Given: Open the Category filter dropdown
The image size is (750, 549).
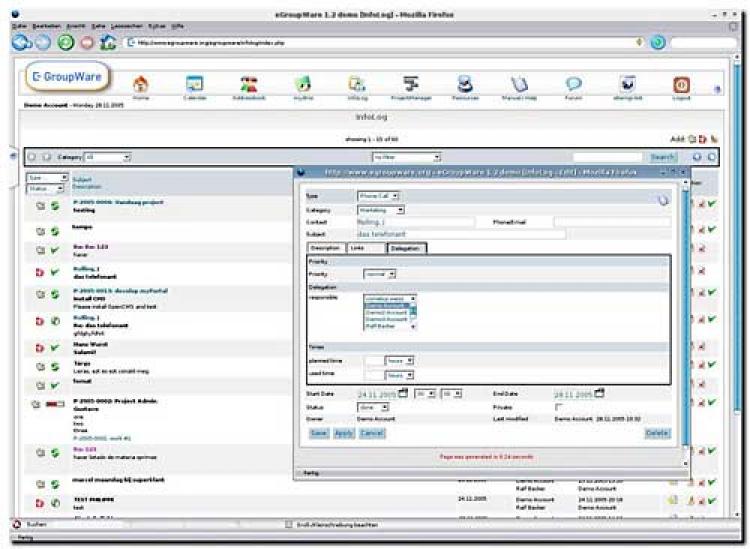Looking at the screenshot, I should pyautogui.click(x=108, y=157).
